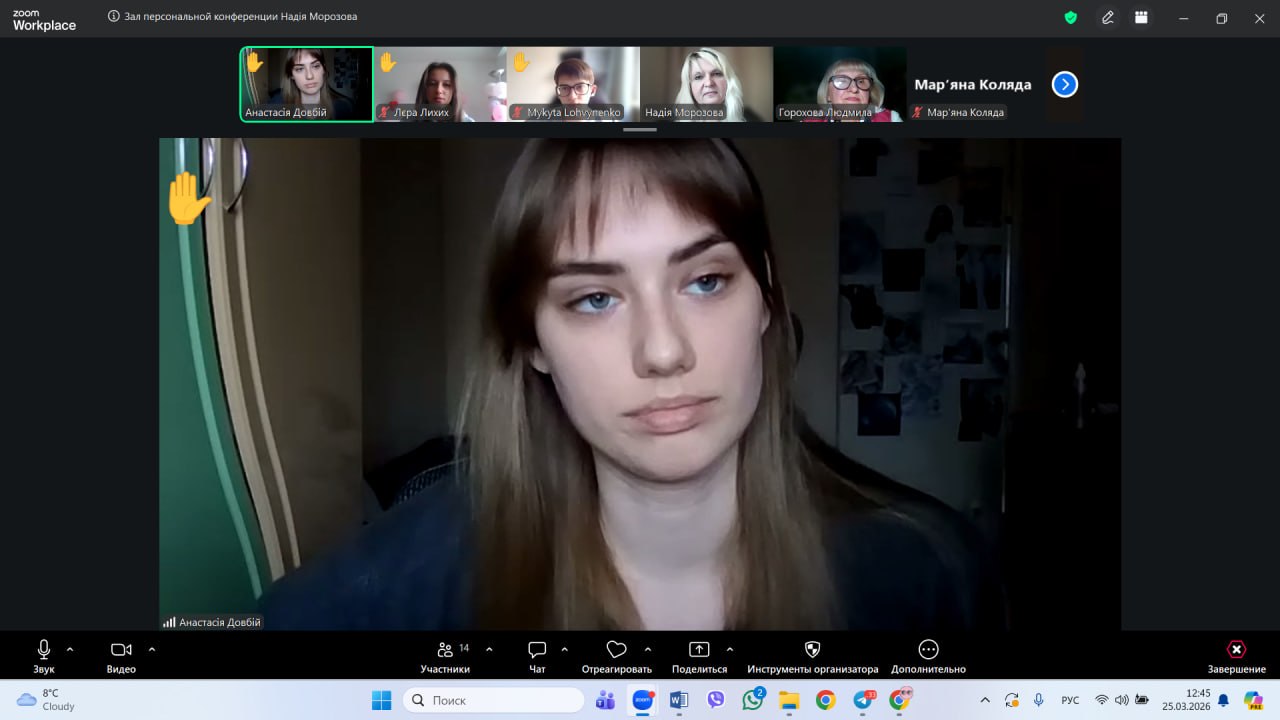
Task: Expand audio settings arrow next to Звук
Action: 70,649
